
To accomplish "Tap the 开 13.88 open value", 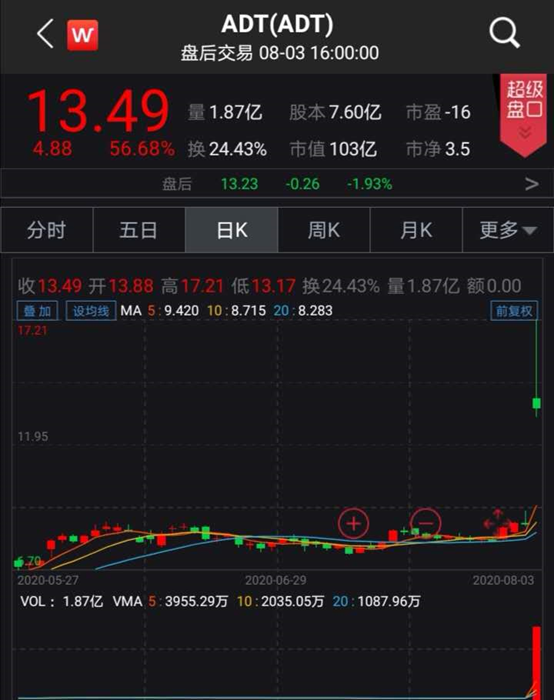I will 121,286.
